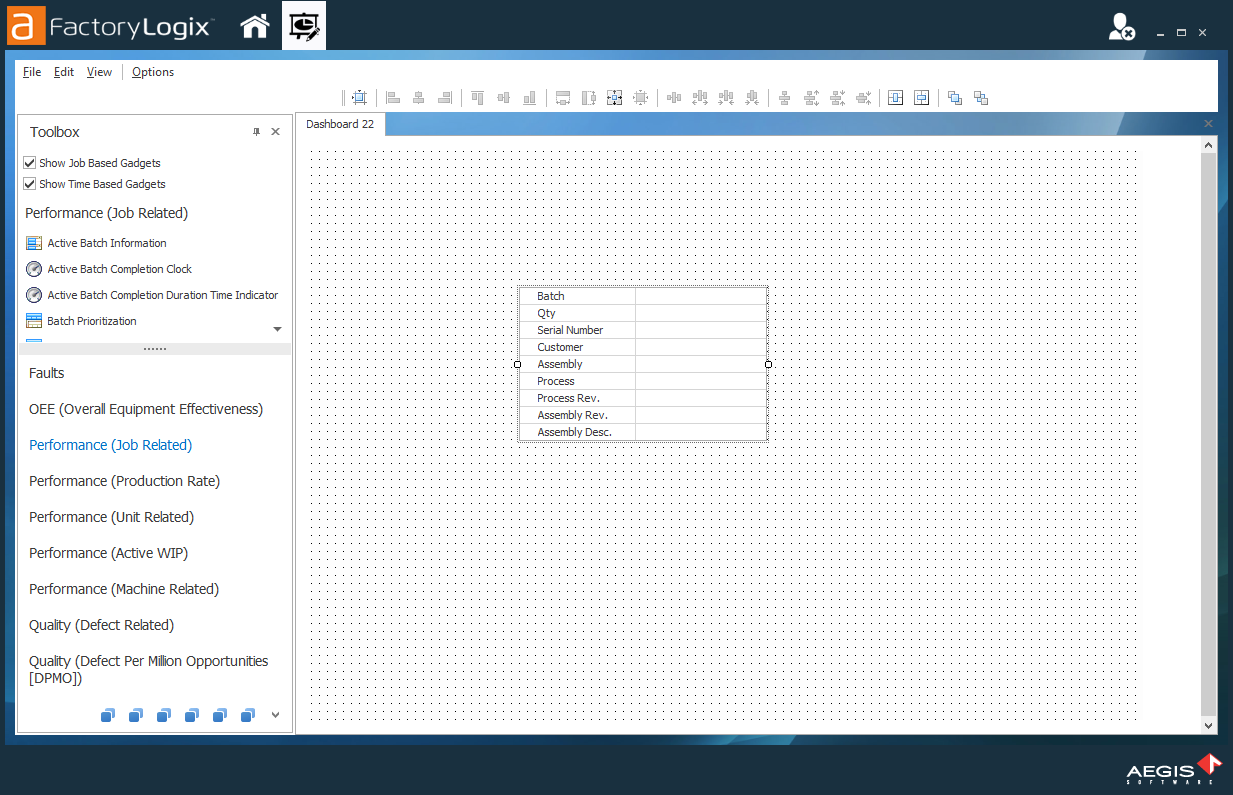Click the align tops toolbar icon

477,97
